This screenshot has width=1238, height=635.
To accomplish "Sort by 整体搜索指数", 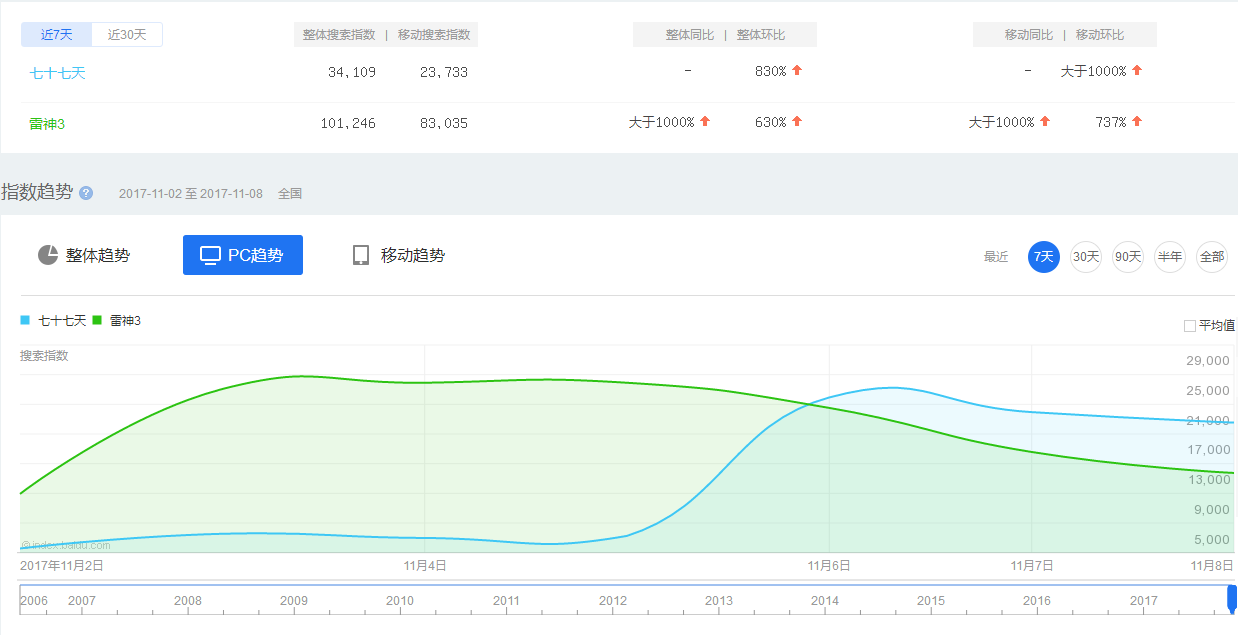I will (341, 33).
